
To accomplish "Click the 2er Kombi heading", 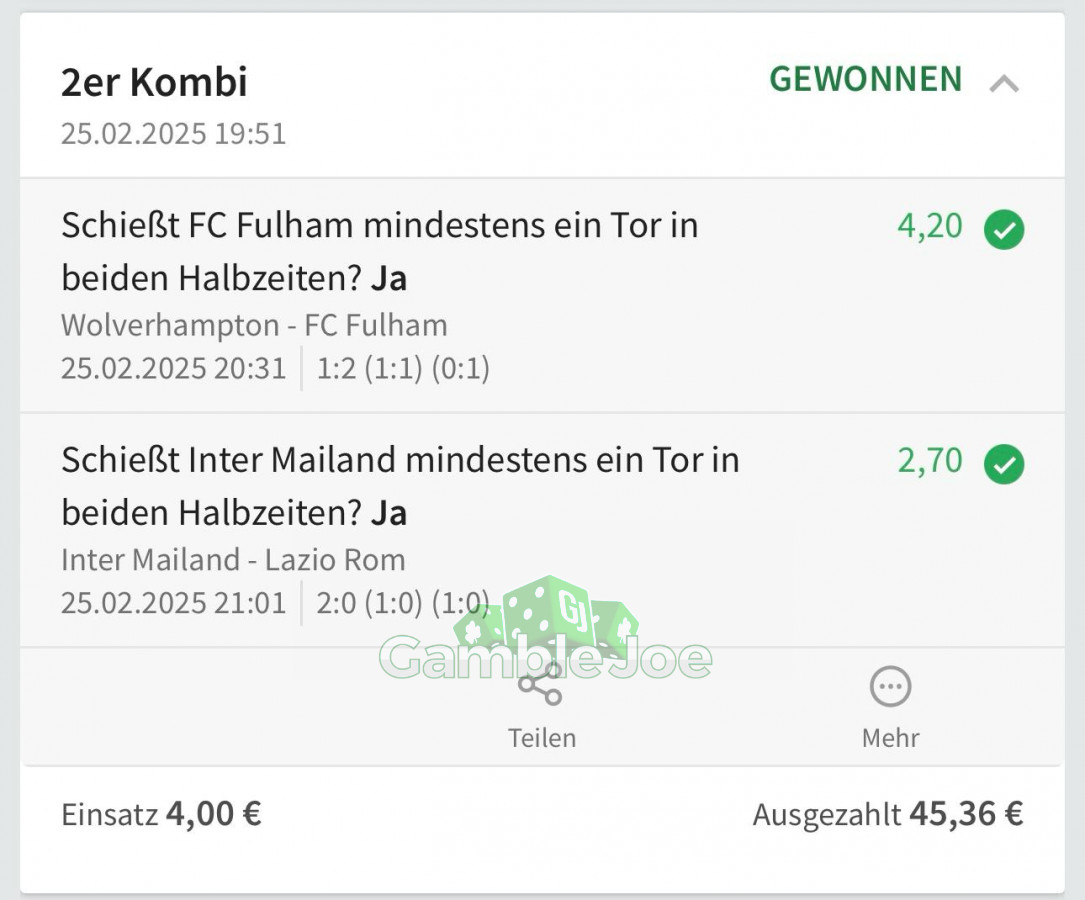I will tap(154, 82).
